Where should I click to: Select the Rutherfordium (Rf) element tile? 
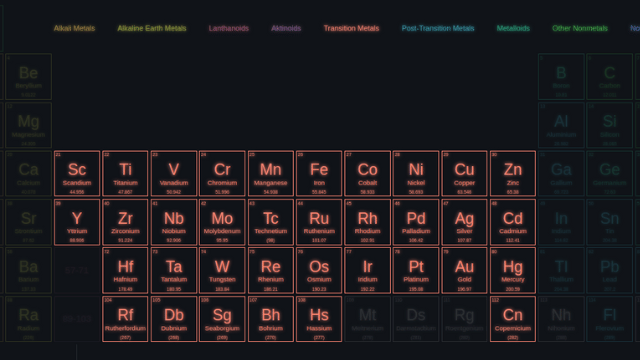(x=125, y=319)
